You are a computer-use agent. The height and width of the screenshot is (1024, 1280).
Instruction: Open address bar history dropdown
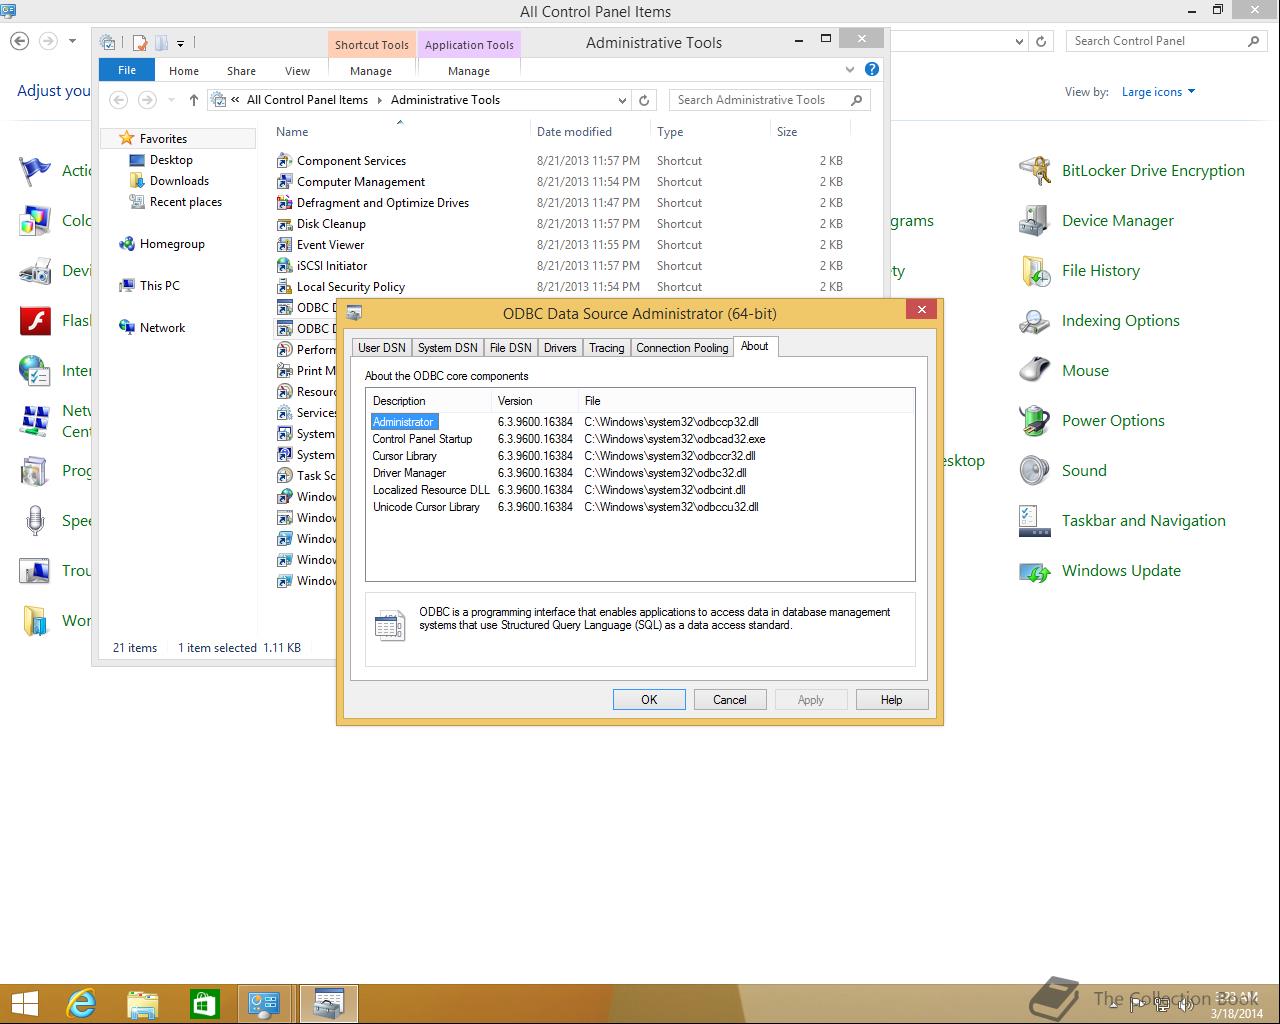pos(622,100)
